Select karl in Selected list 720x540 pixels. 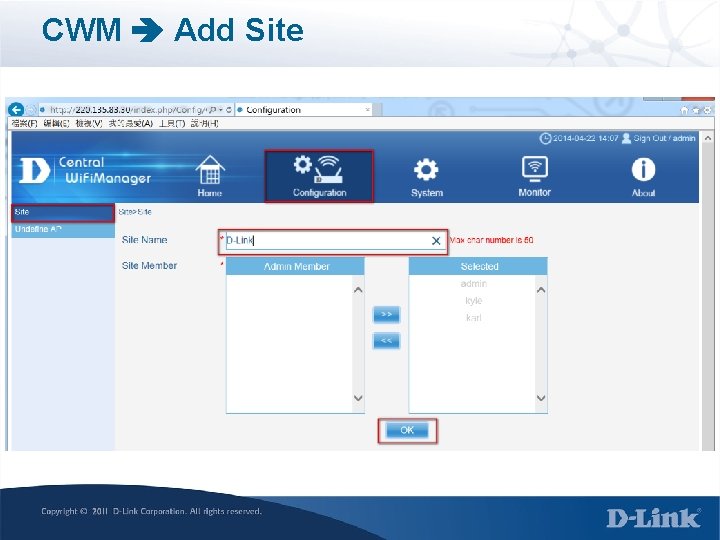[x=473, y=318]
